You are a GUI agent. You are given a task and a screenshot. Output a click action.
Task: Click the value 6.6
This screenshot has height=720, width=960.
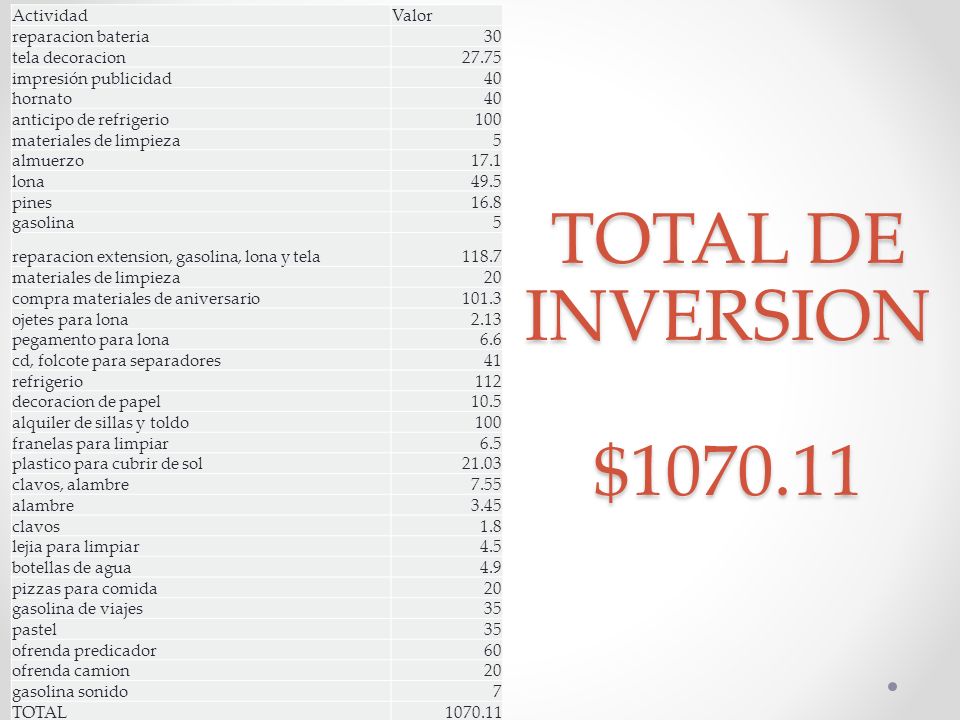[490, 339]
